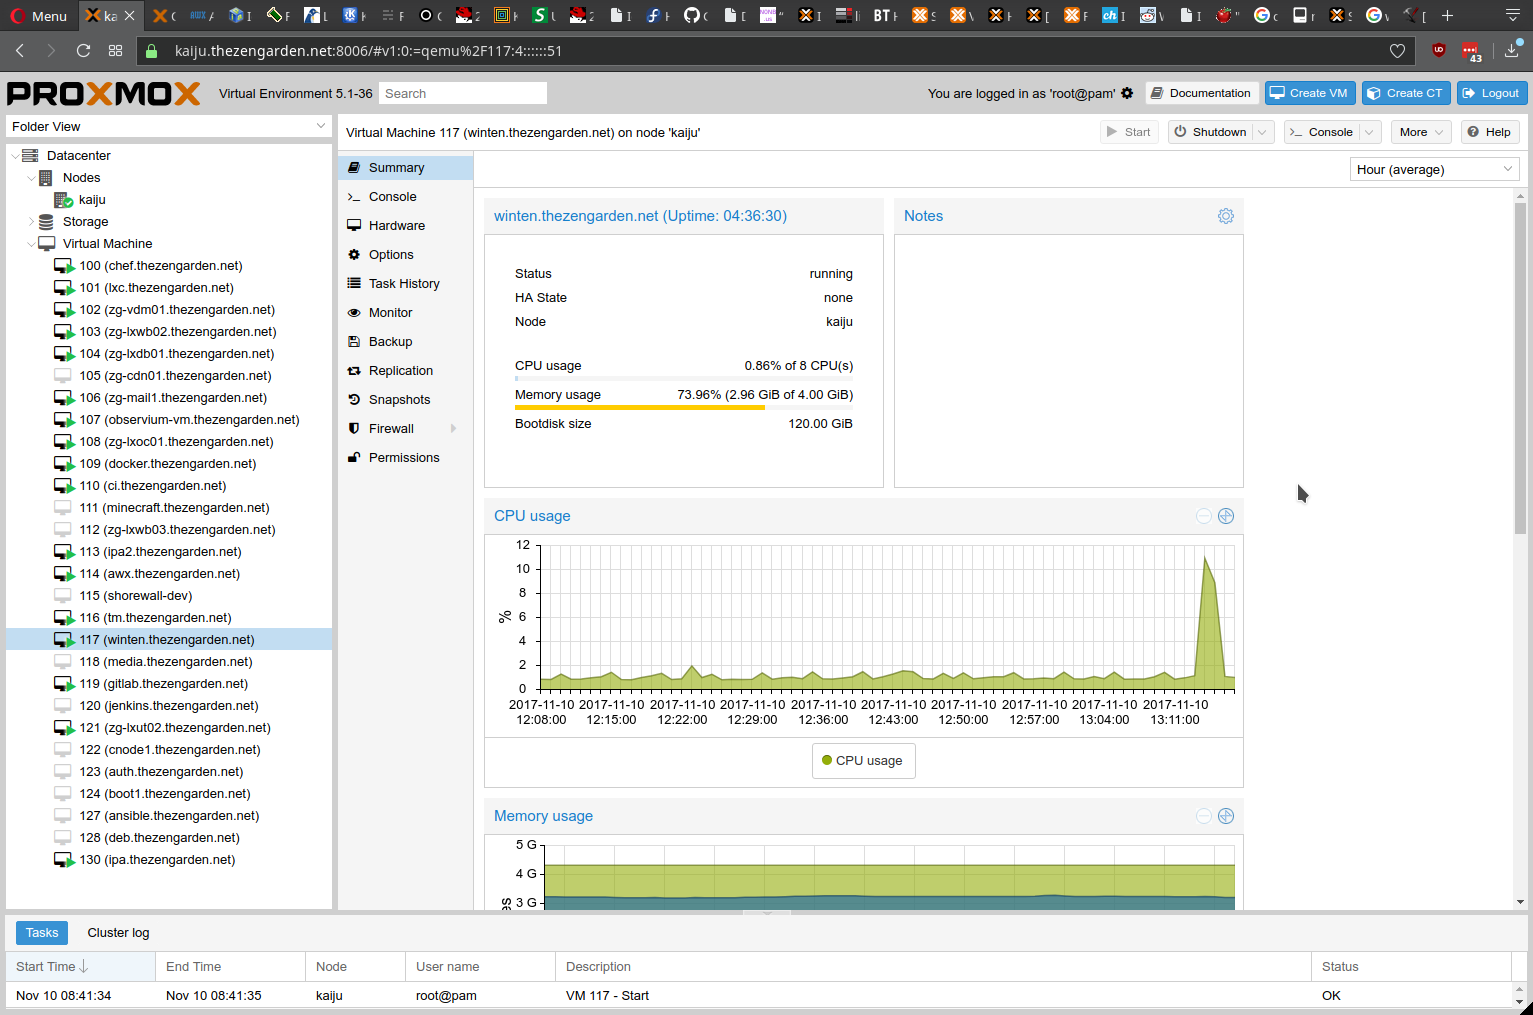The height and width of the screenshot is (1015, 1533).
Task: Open a new browser tab with plus
Action: (x=1447, y=15)
